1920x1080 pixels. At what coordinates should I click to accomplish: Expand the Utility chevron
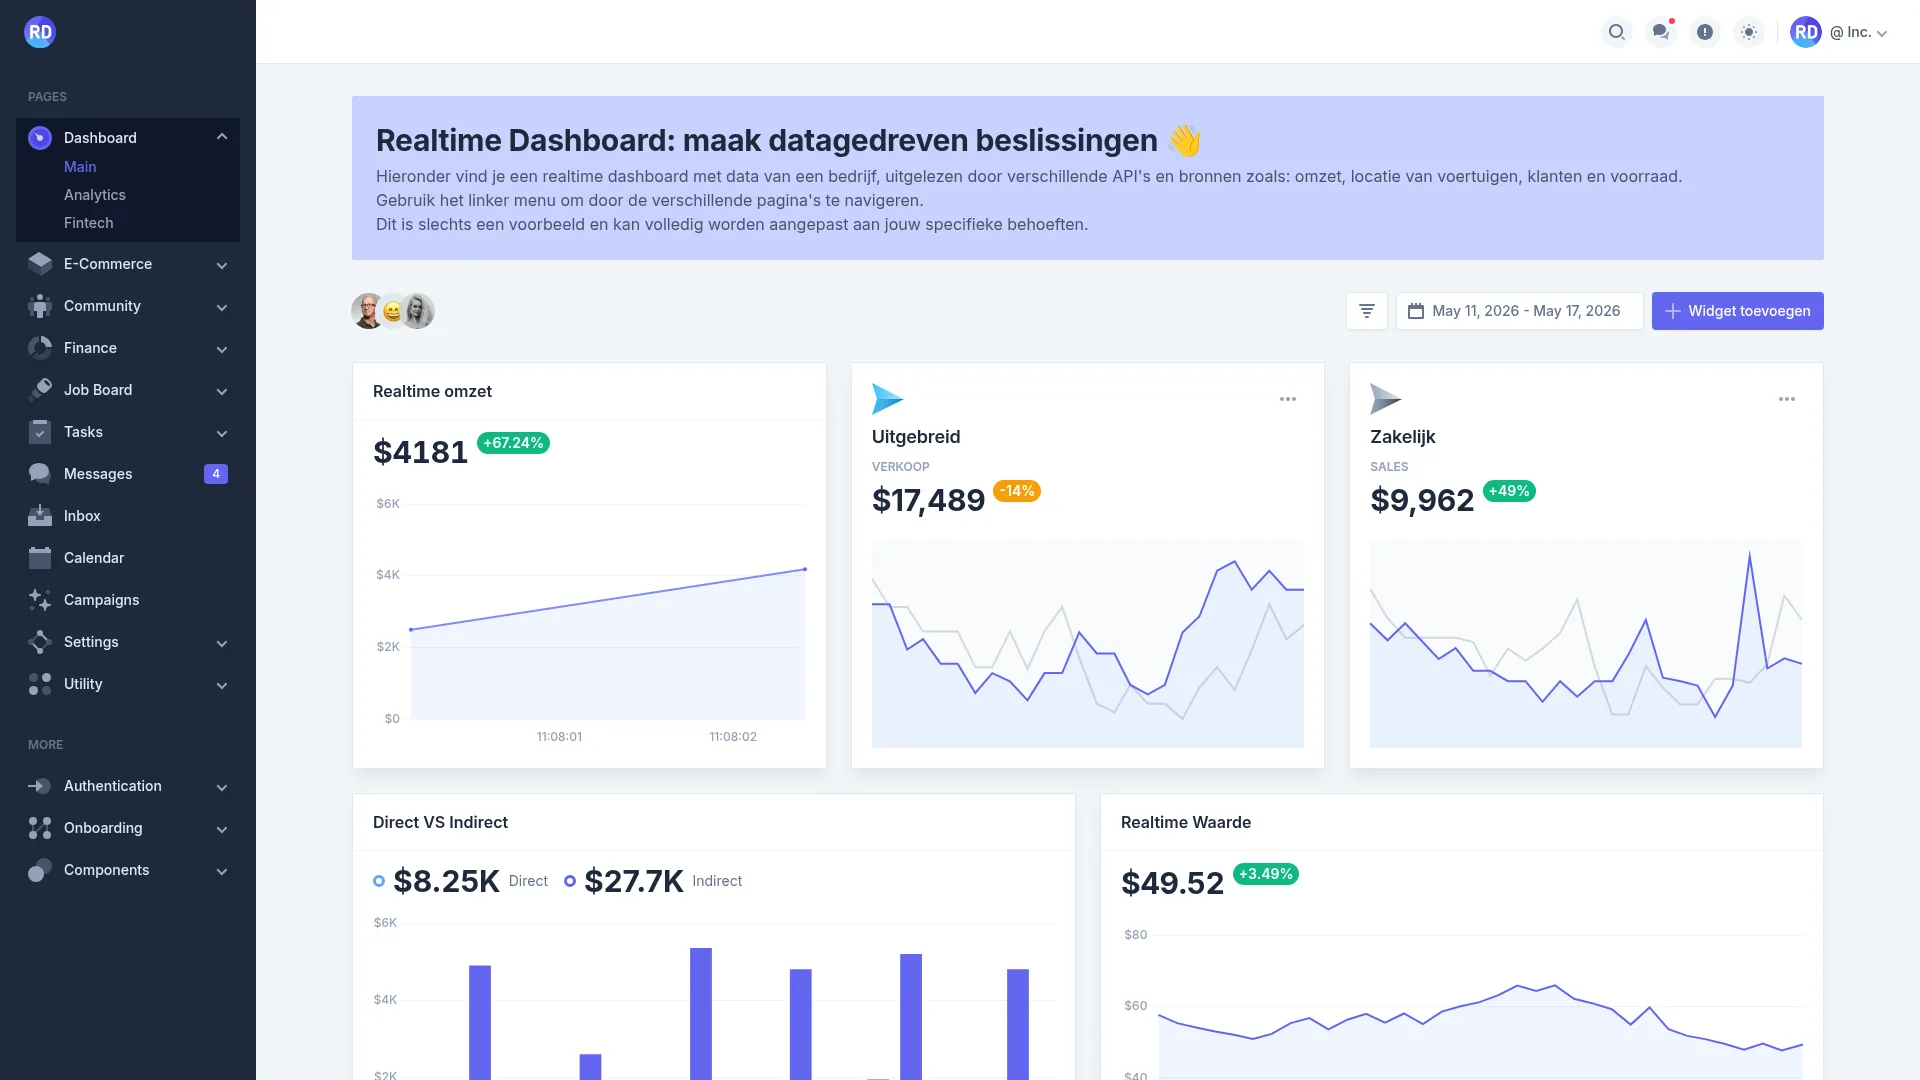point(222,685)
